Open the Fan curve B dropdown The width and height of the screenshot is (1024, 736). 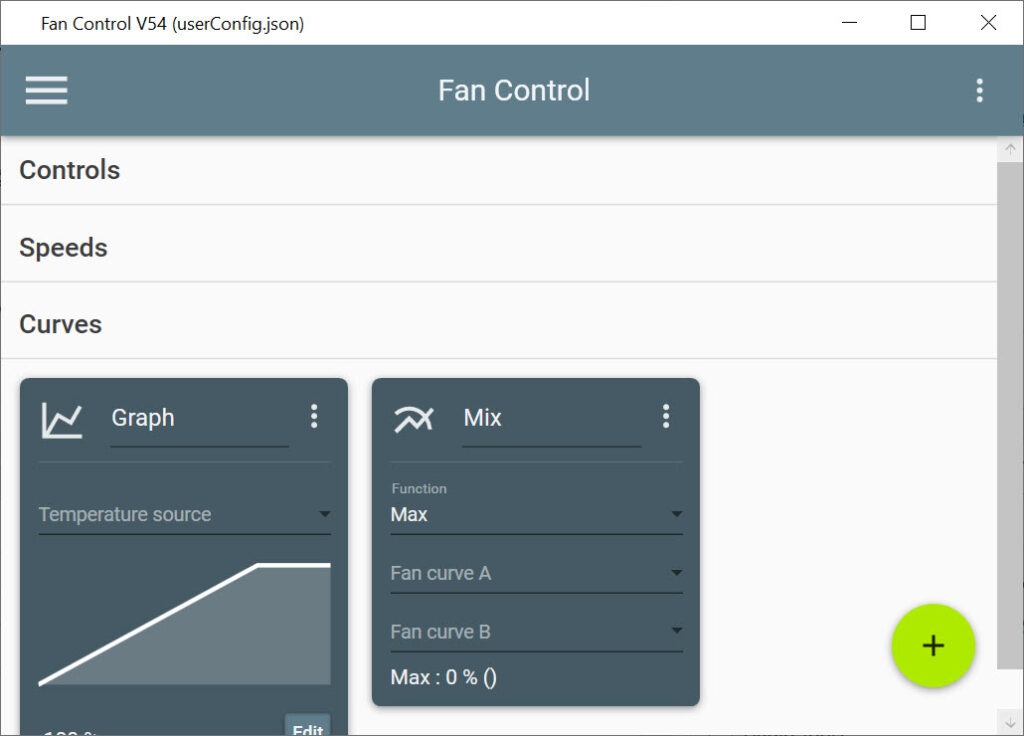pyautogui.click(x=537, y=632)
